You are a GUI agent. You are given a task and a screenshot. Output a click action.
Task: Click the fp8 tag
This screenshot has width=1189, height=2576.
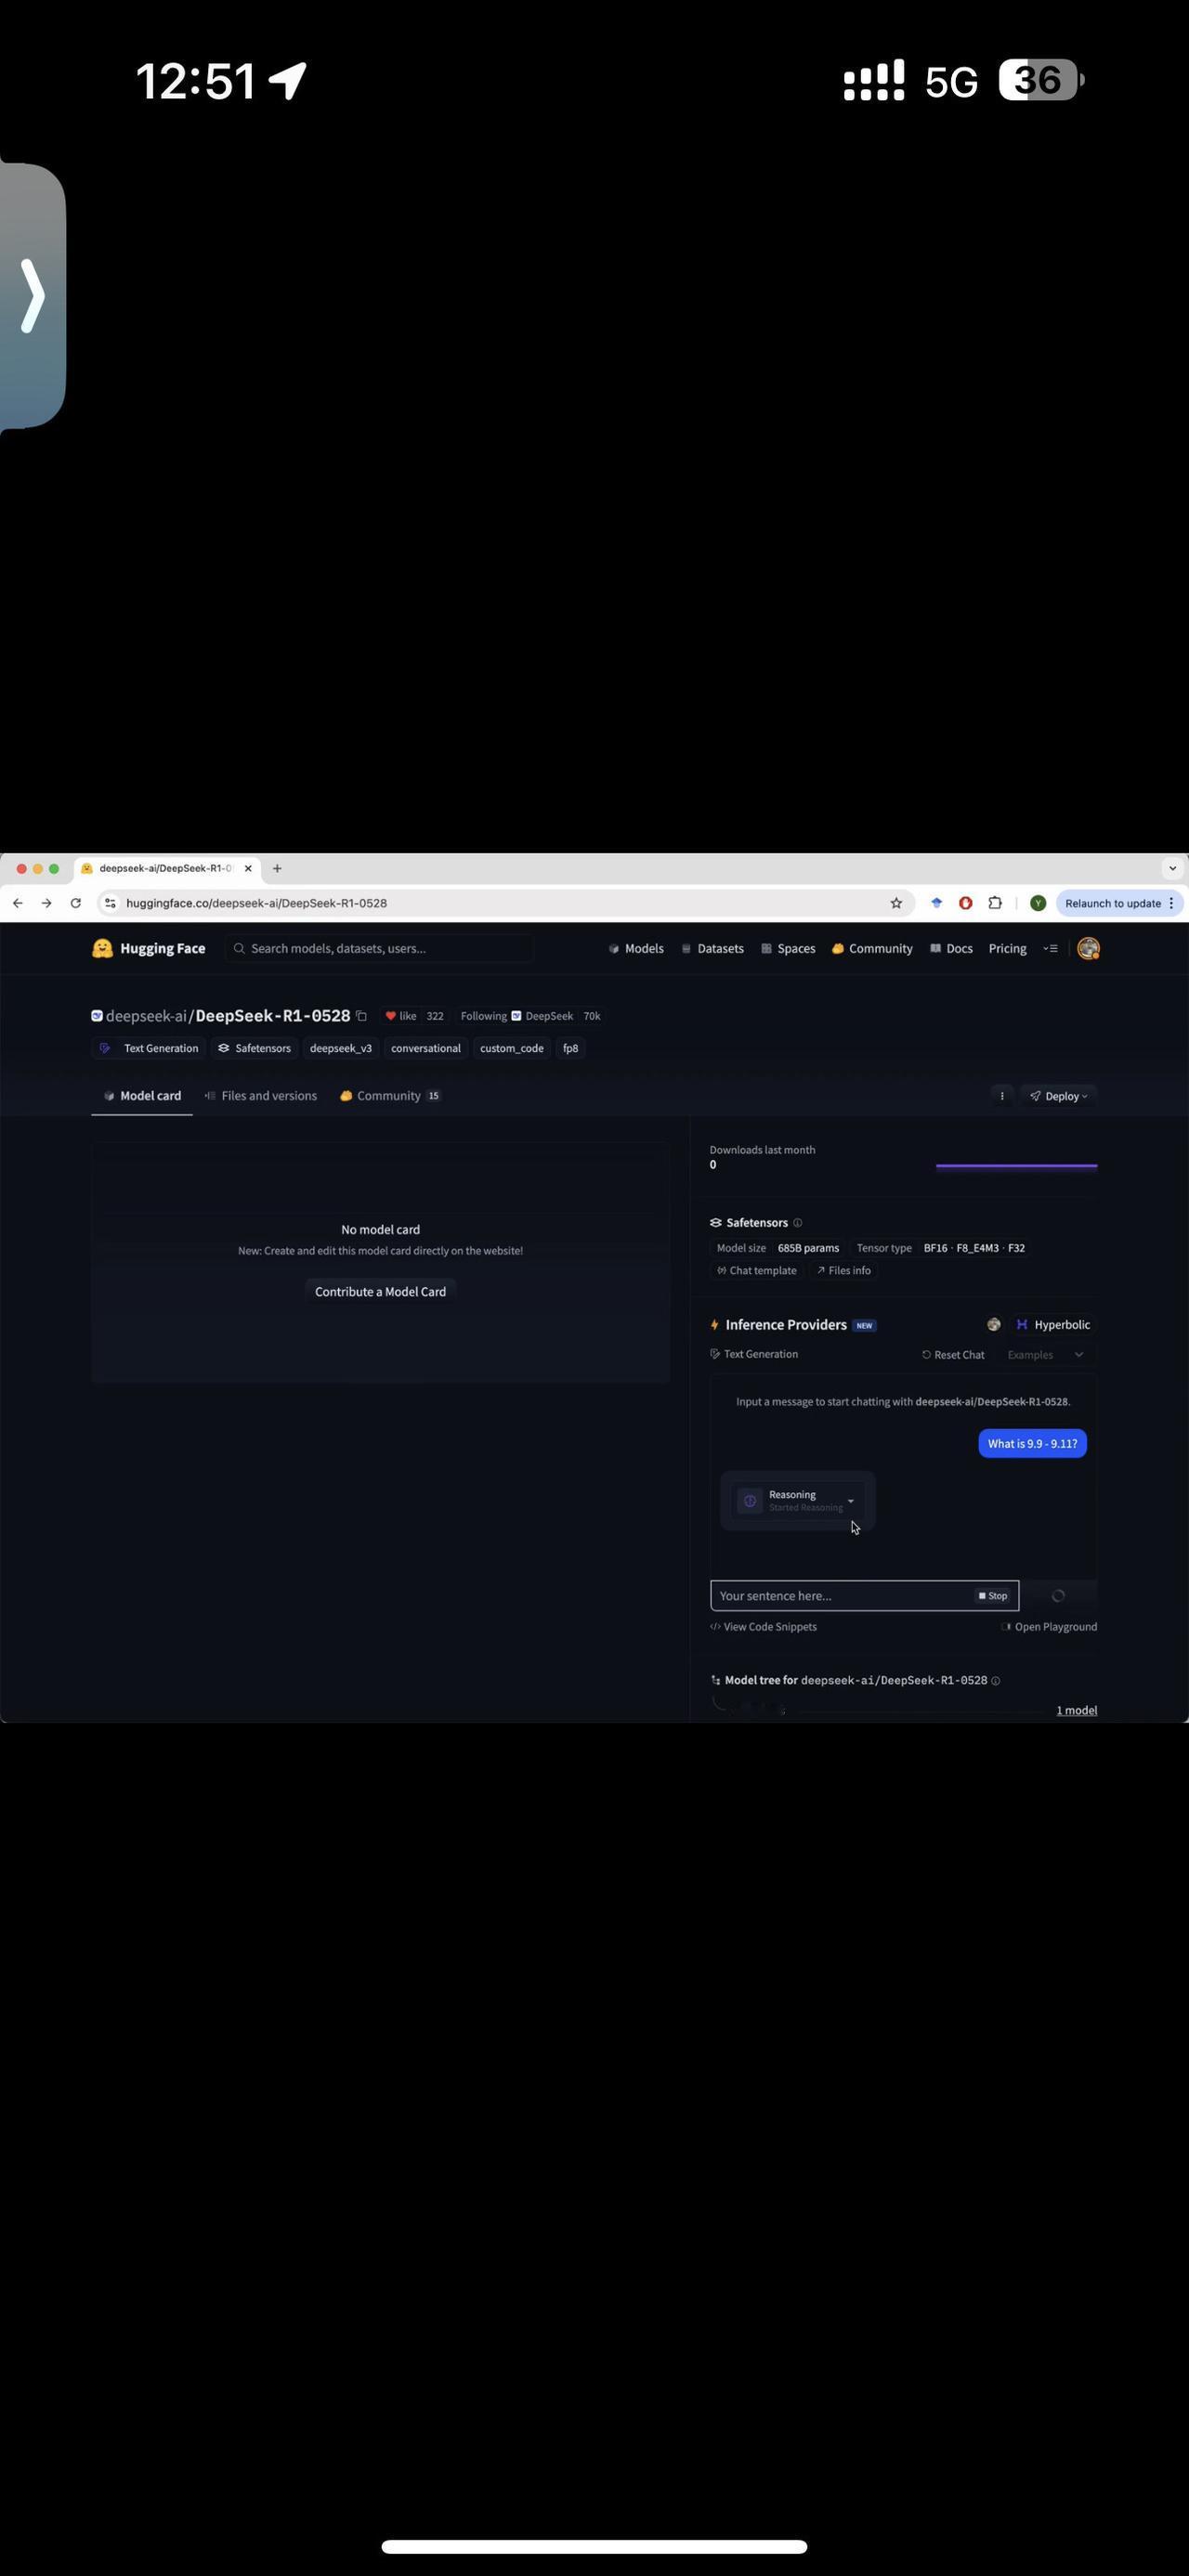tap(570, 1049)
